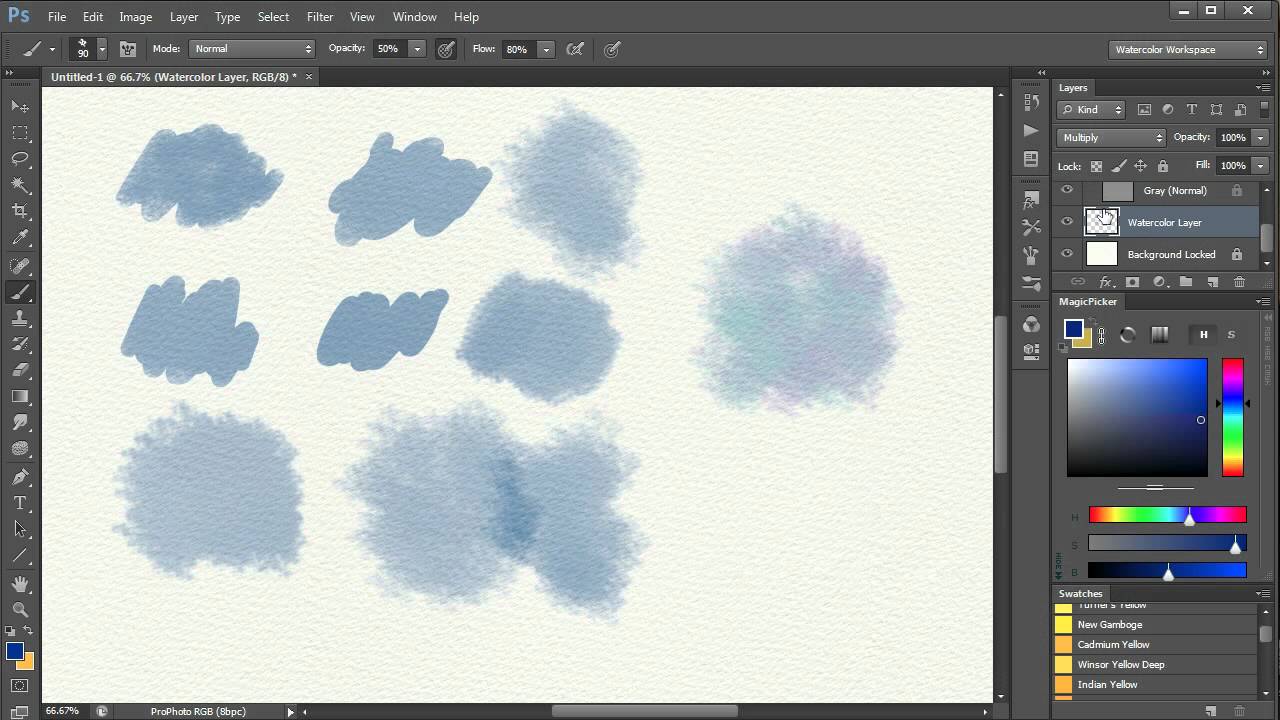
Task: Click the Create New Layer button
Action: click(x=1213, y=283)
